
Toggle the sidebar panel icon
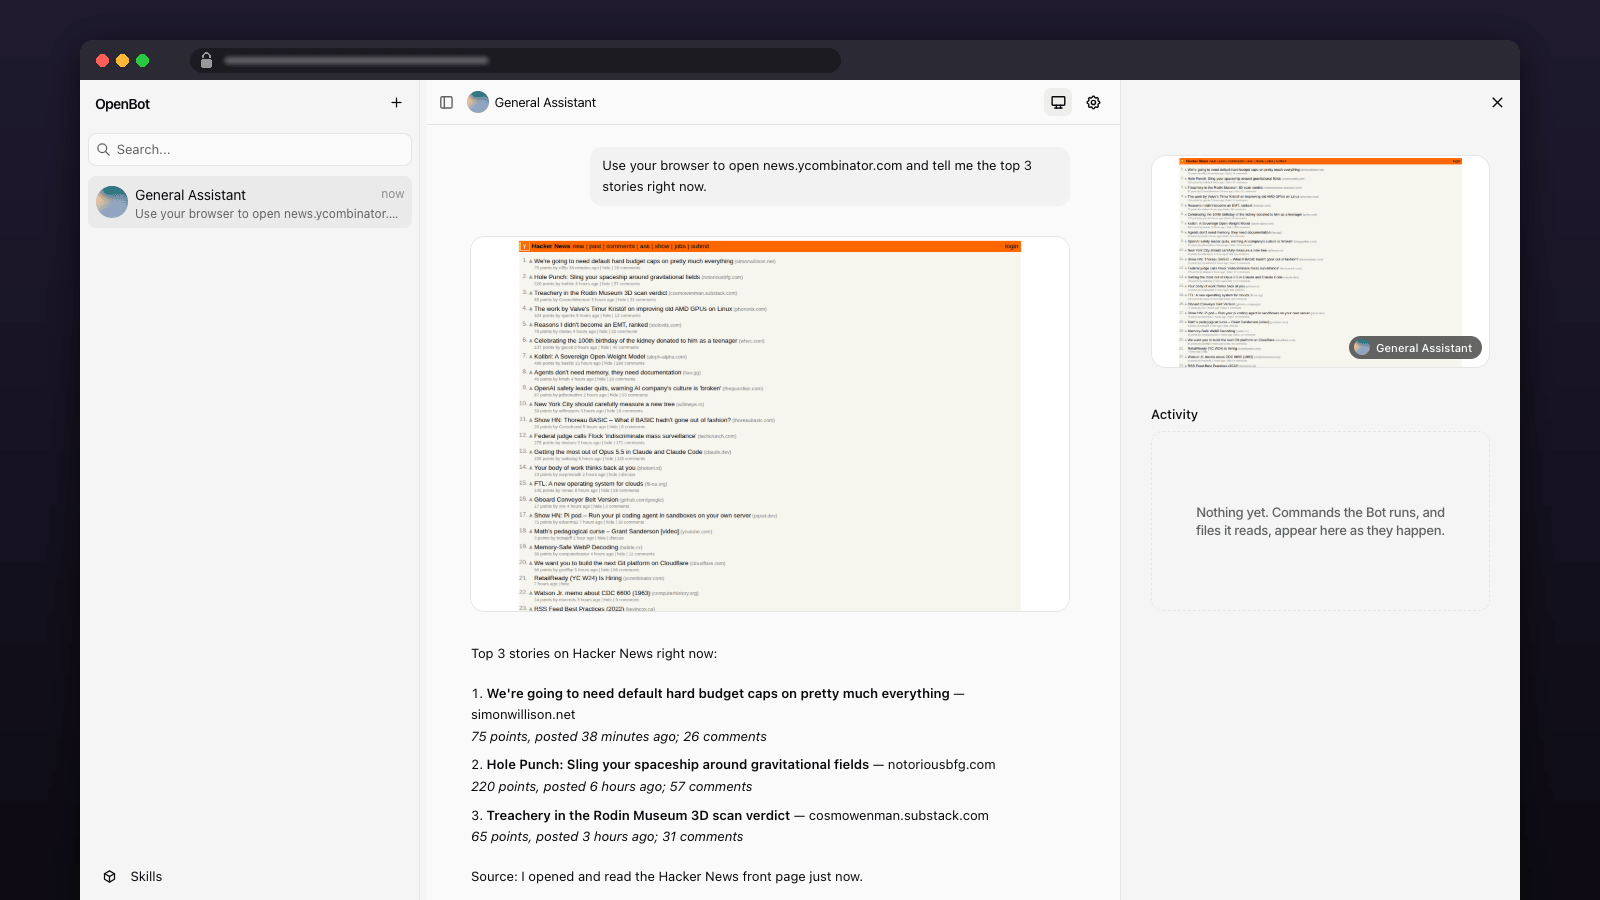pyautogui.click(x=447, y=103)
